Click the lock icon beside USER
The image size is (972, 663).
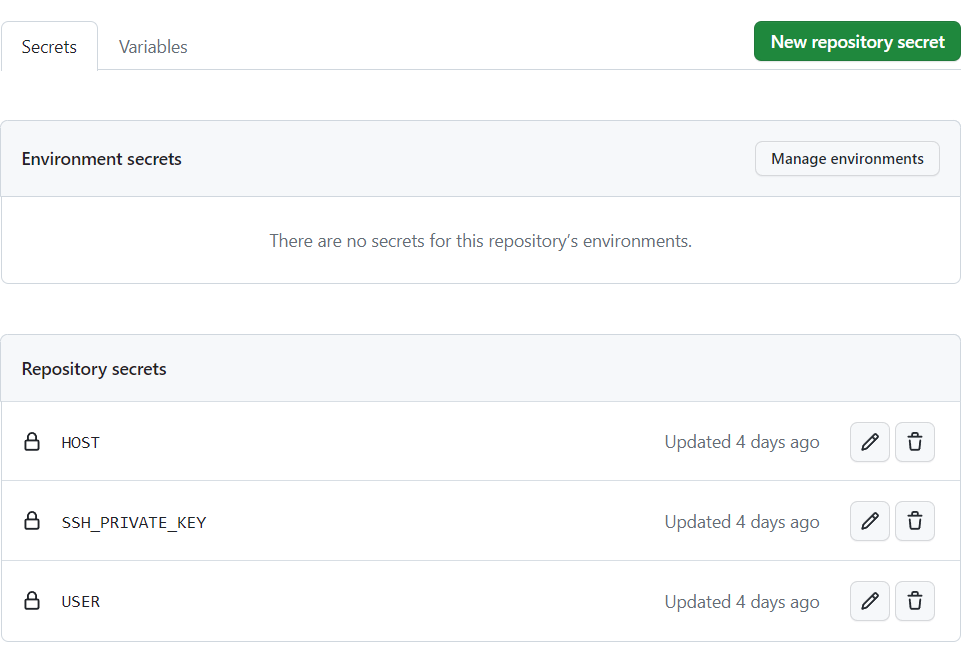32,601
